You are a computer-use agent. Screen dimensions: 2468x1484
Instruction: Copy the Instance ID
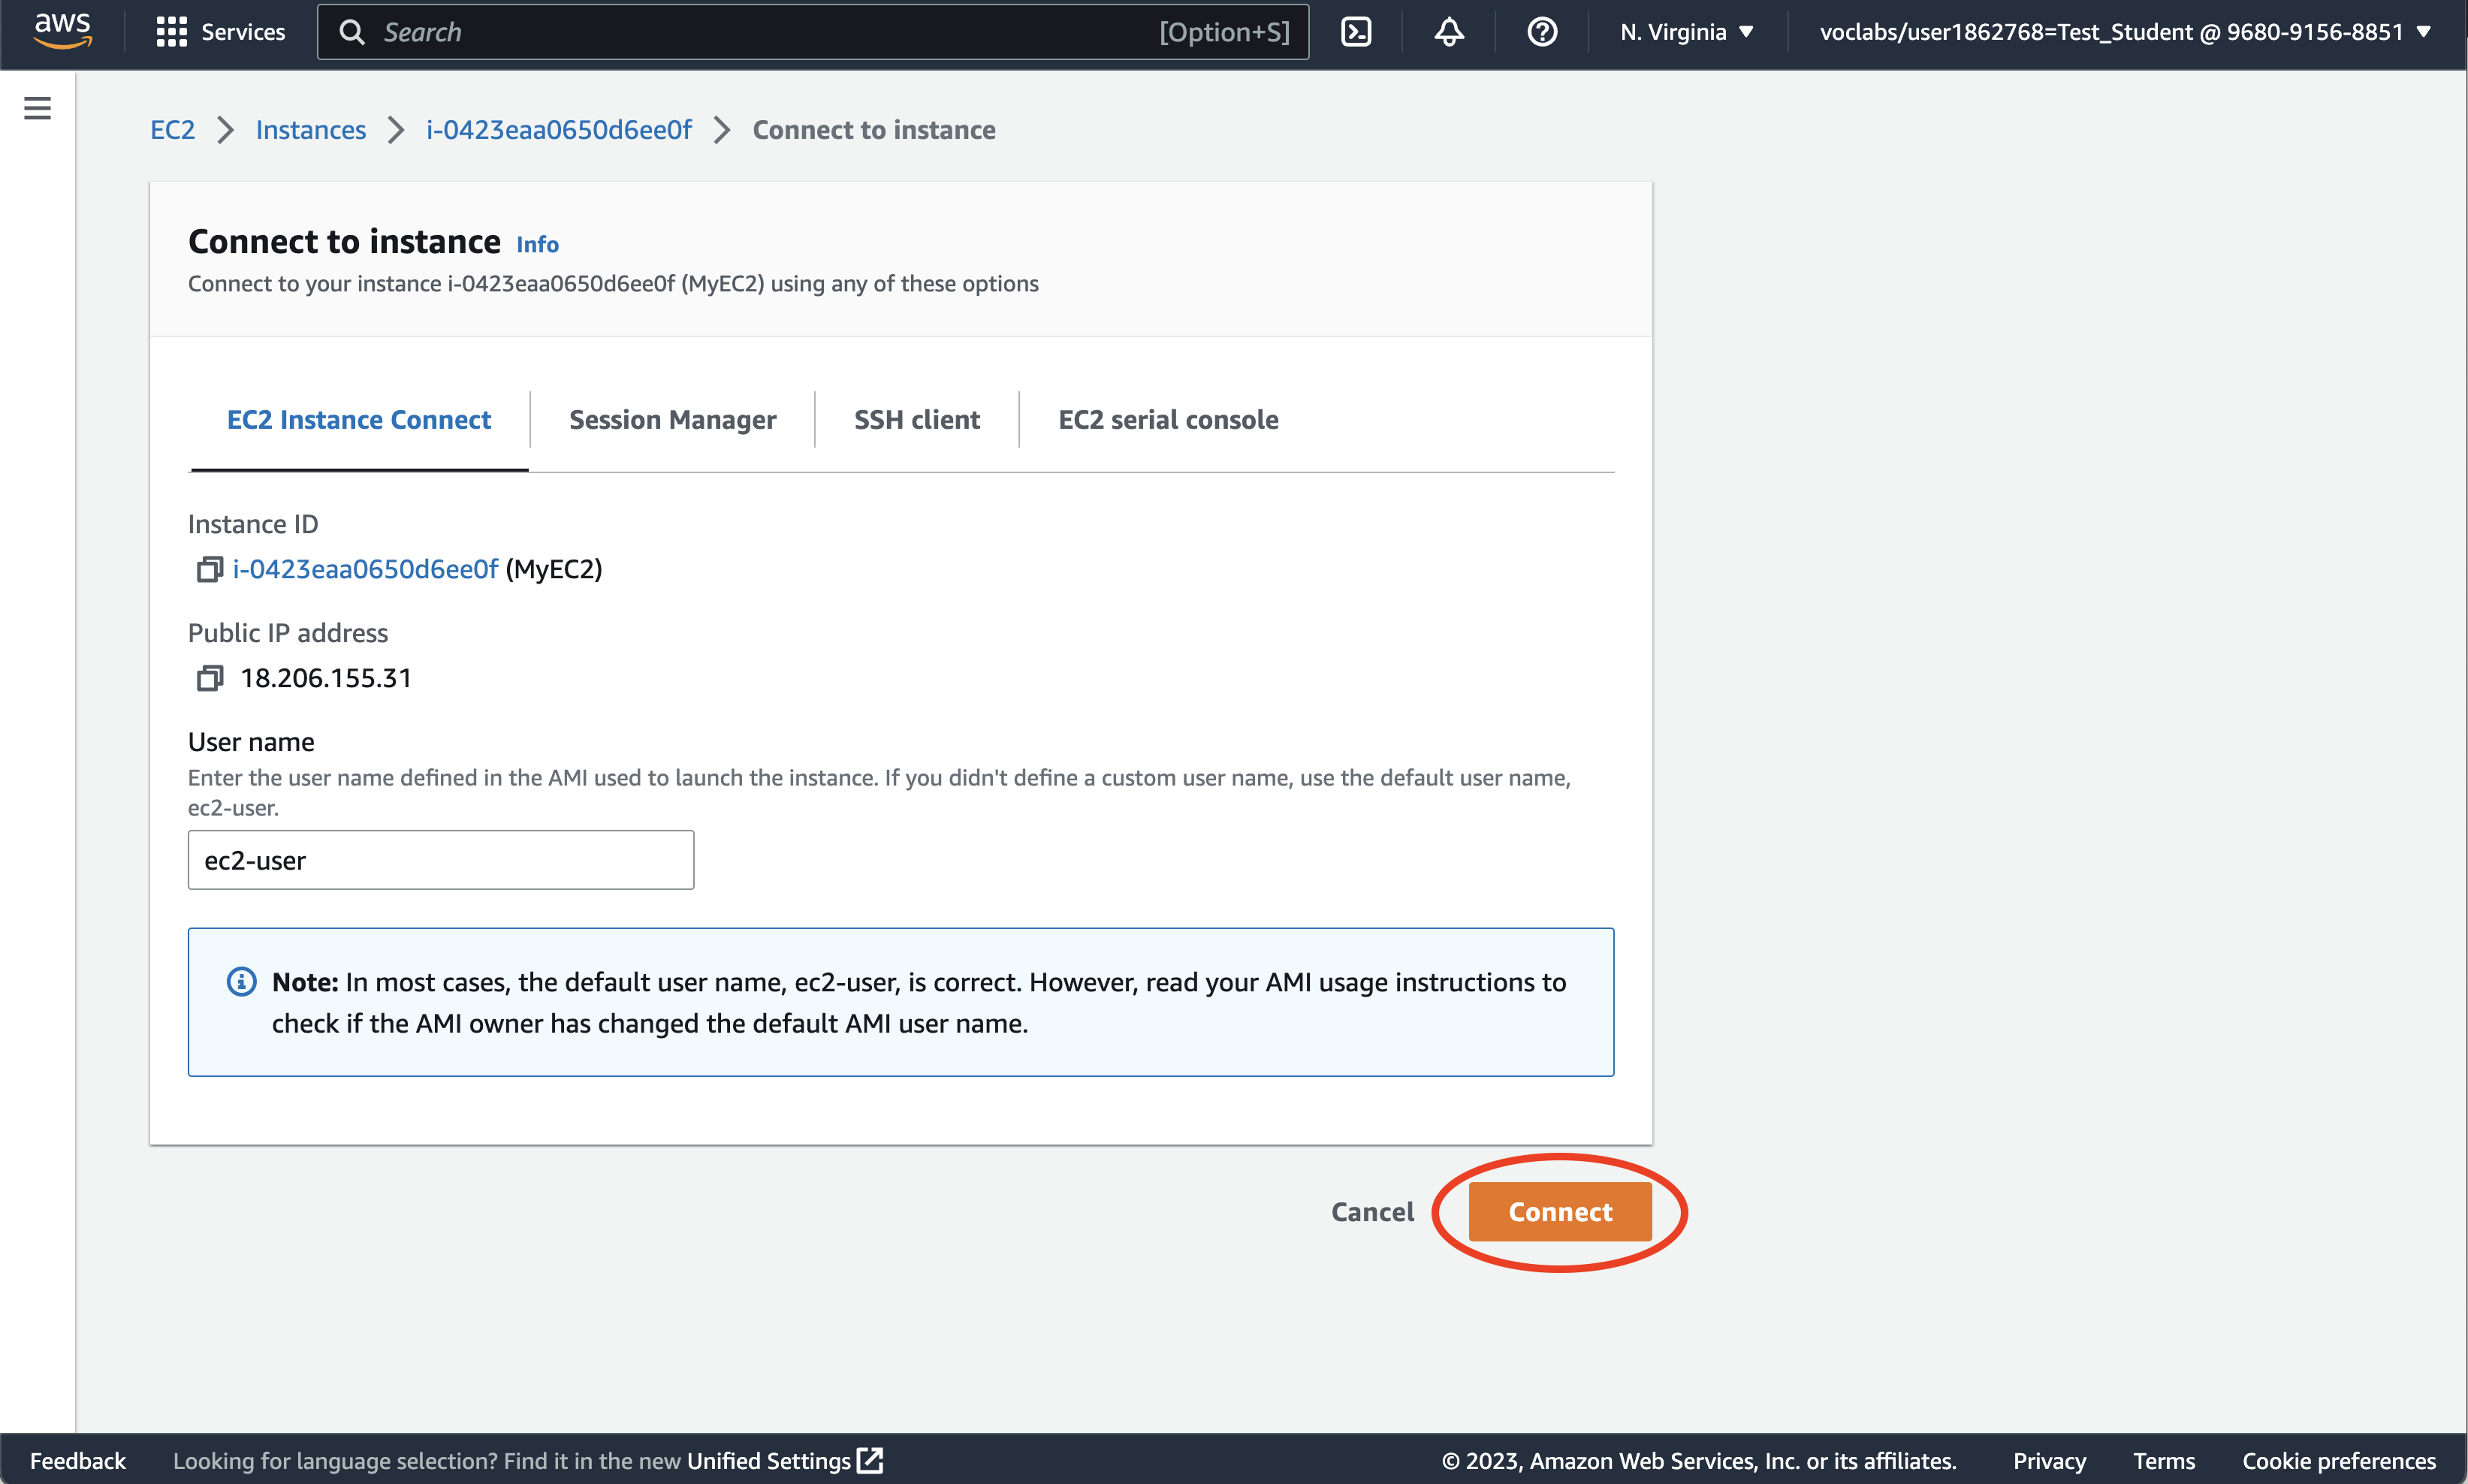tap(209, 570)
